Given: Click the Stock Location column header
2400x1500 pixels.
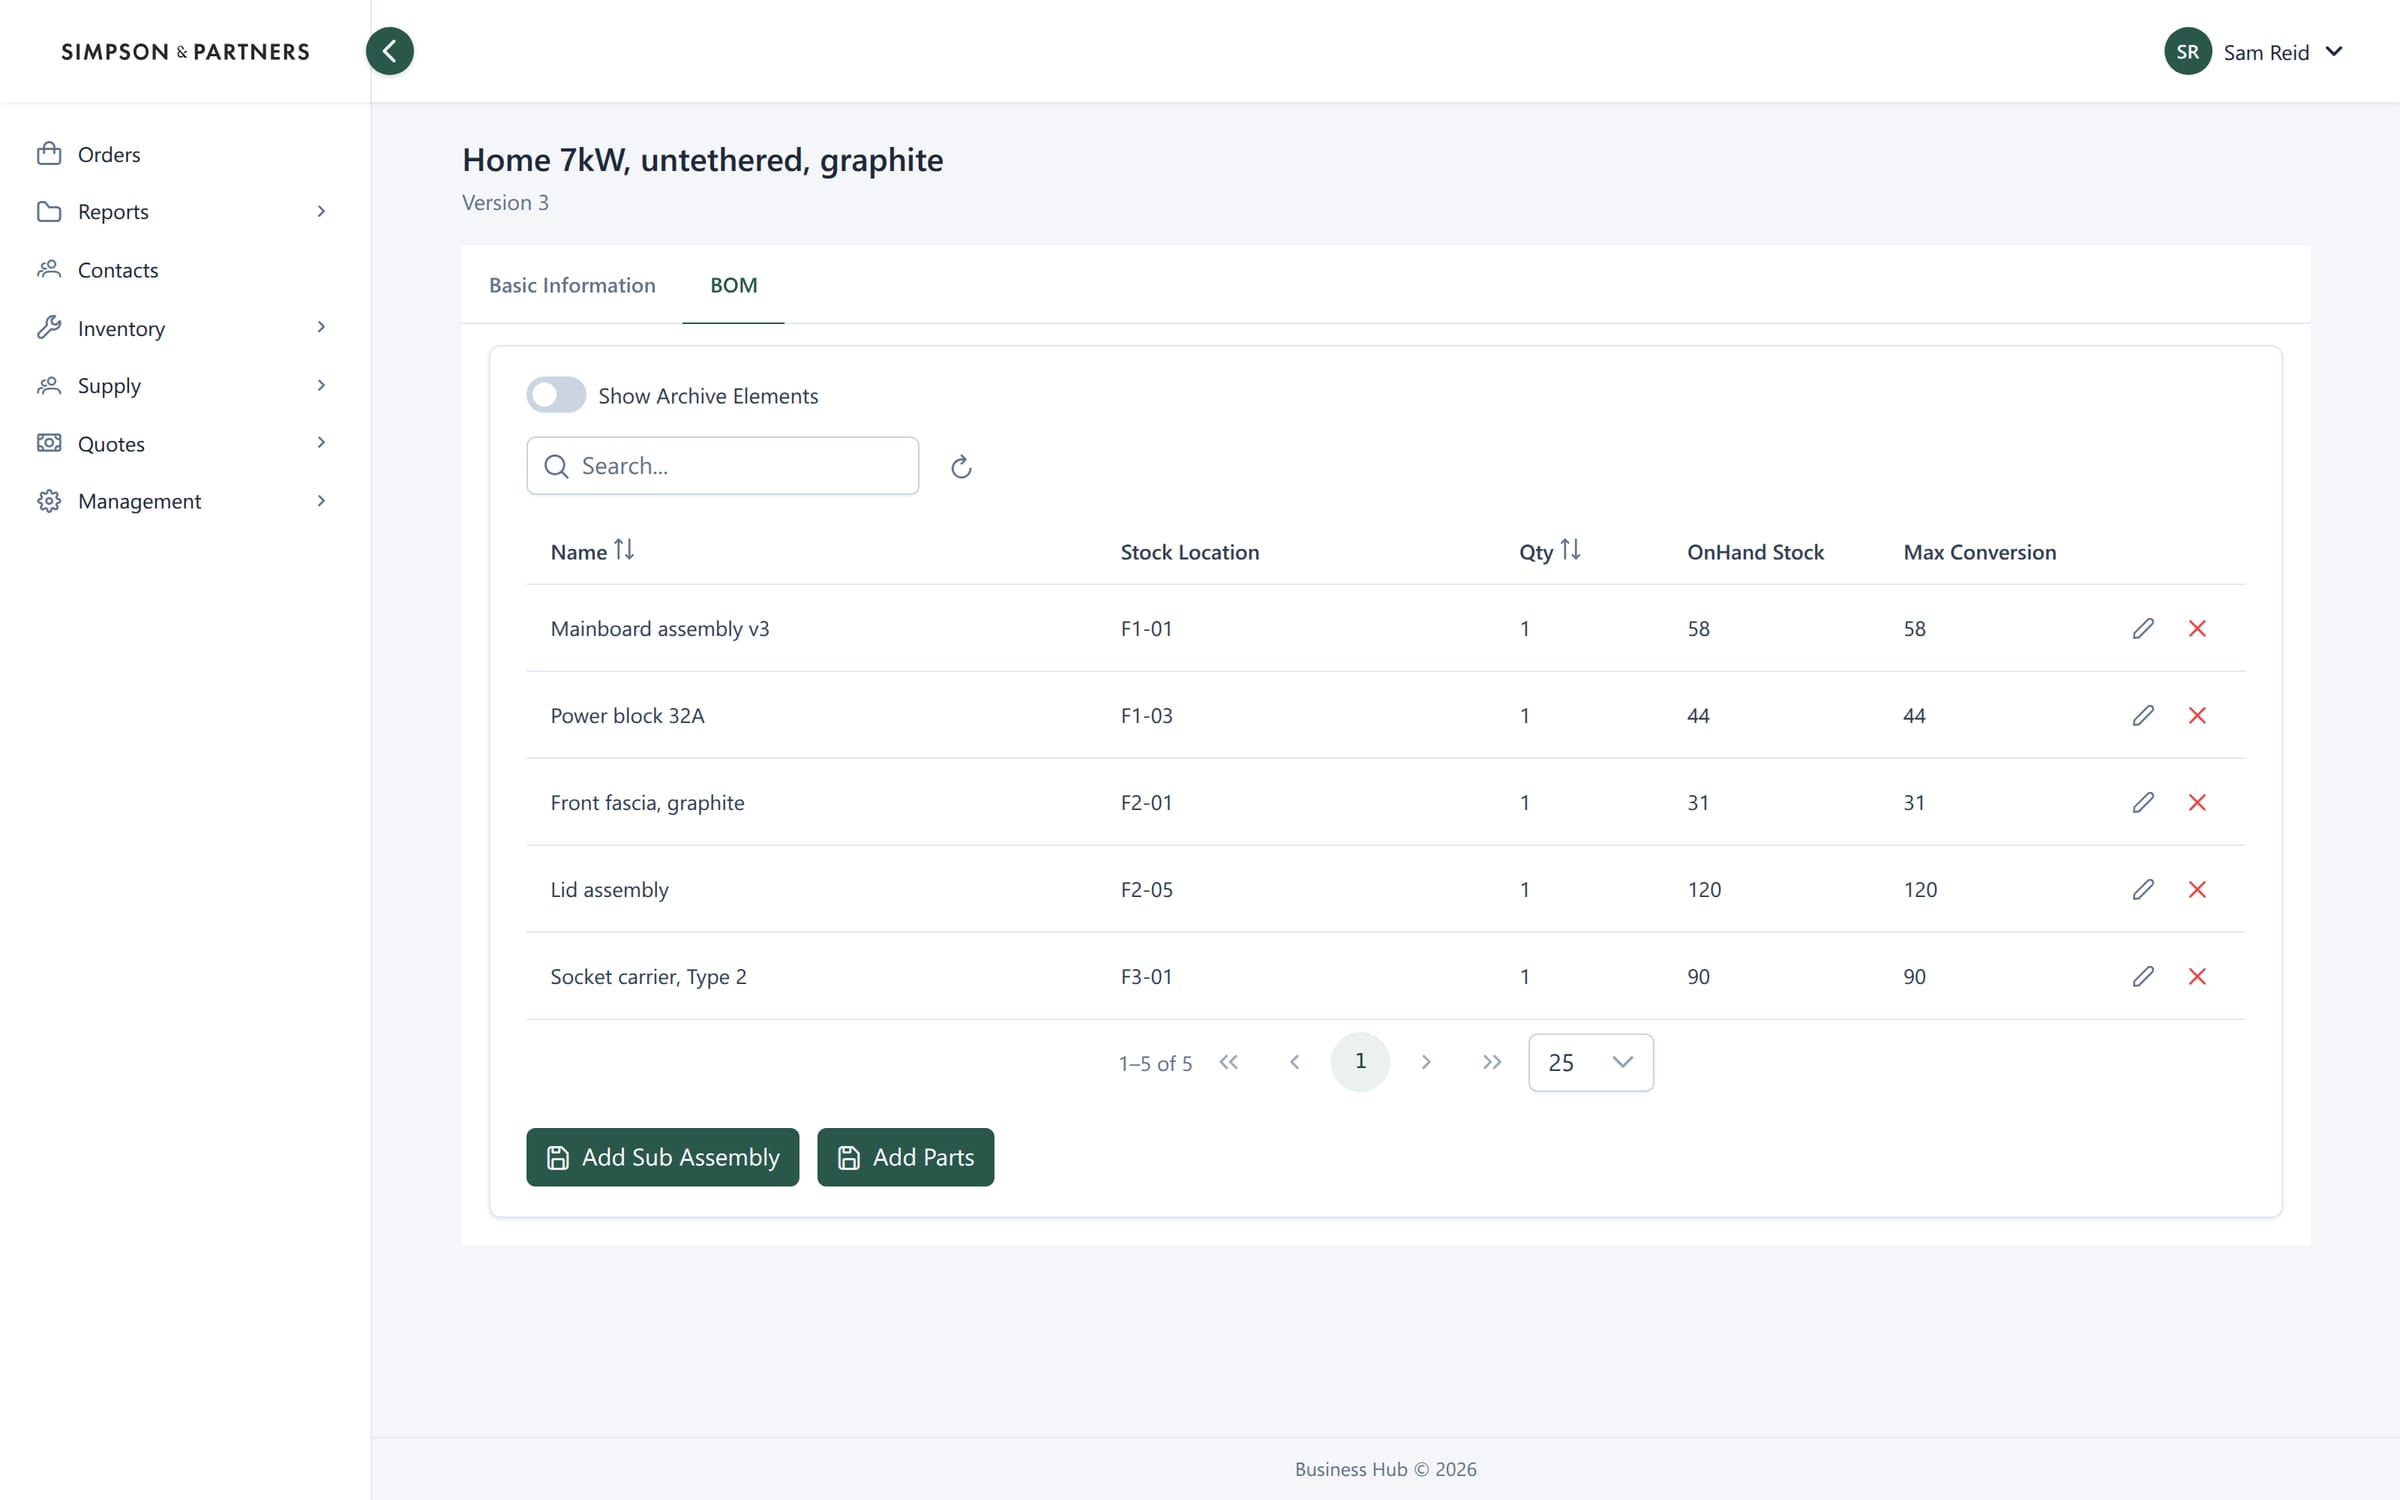Looking at the screenshot, I should point(1189,552).
